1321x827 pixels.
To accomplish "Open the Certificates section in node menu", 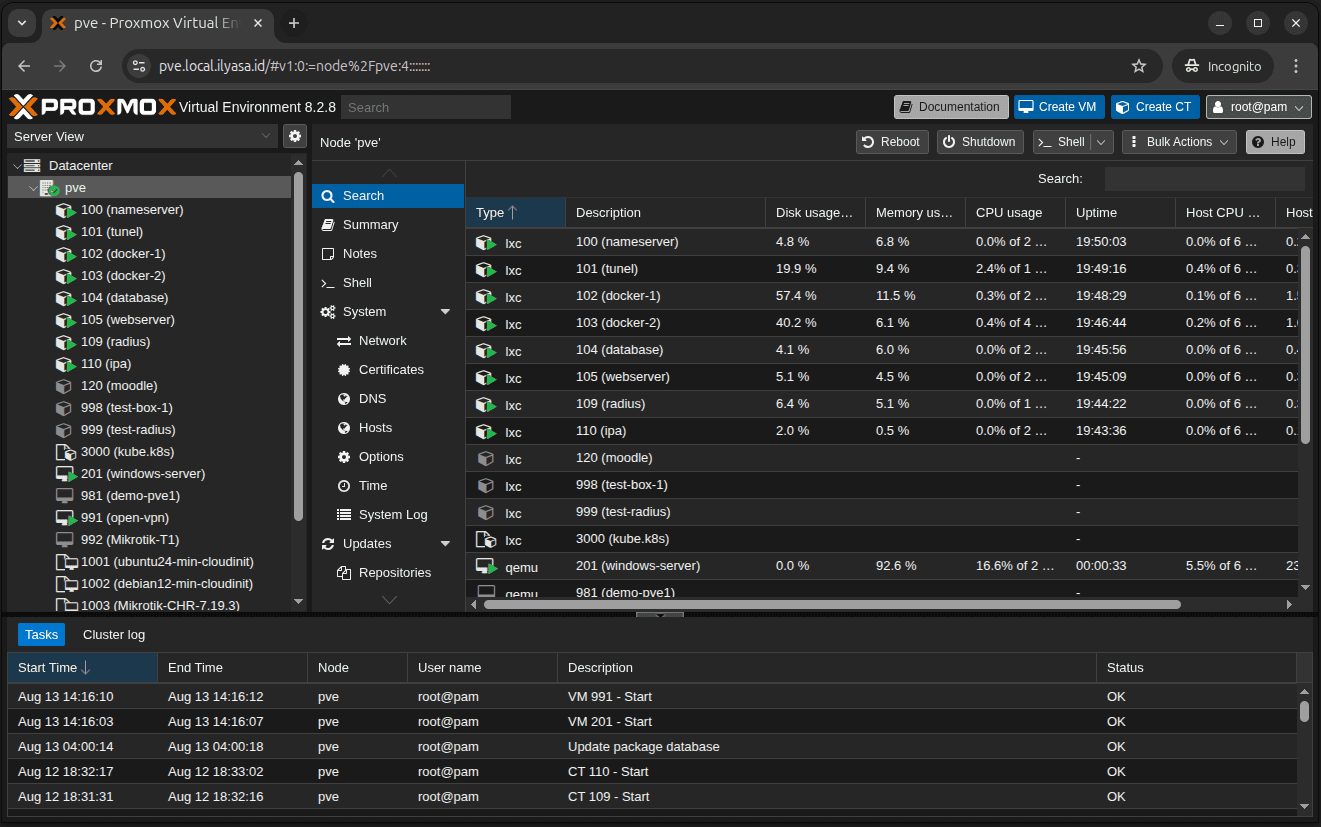I will [390, 370].
